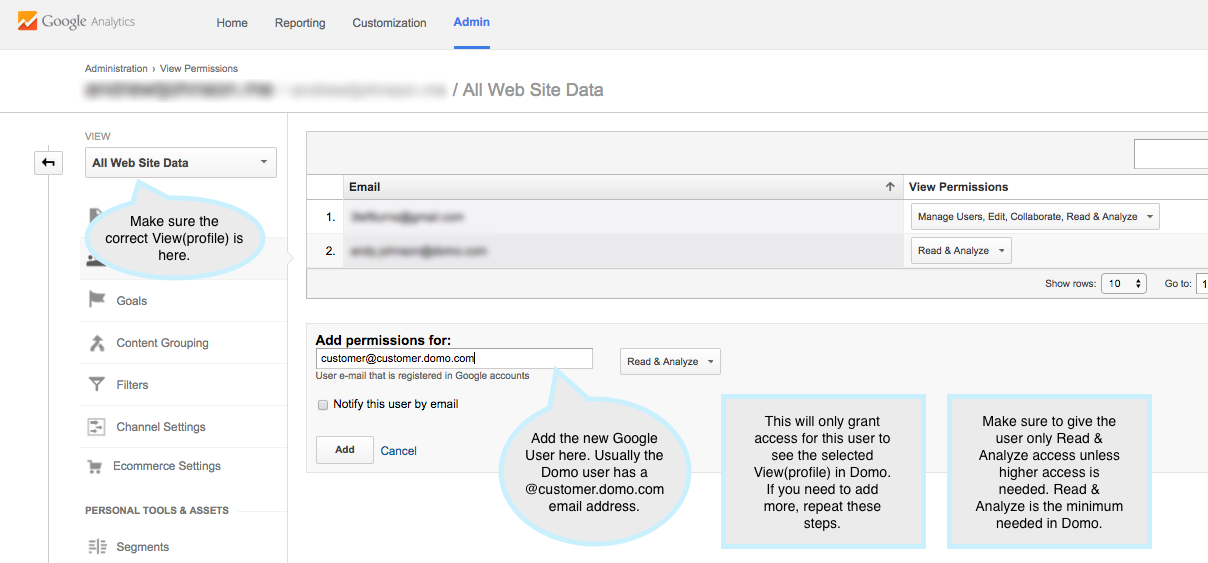The width and height of the screenshot is (1208, 563).
Task: Open the Home tab
Action: pyautogui.click(x=232, y=23)
